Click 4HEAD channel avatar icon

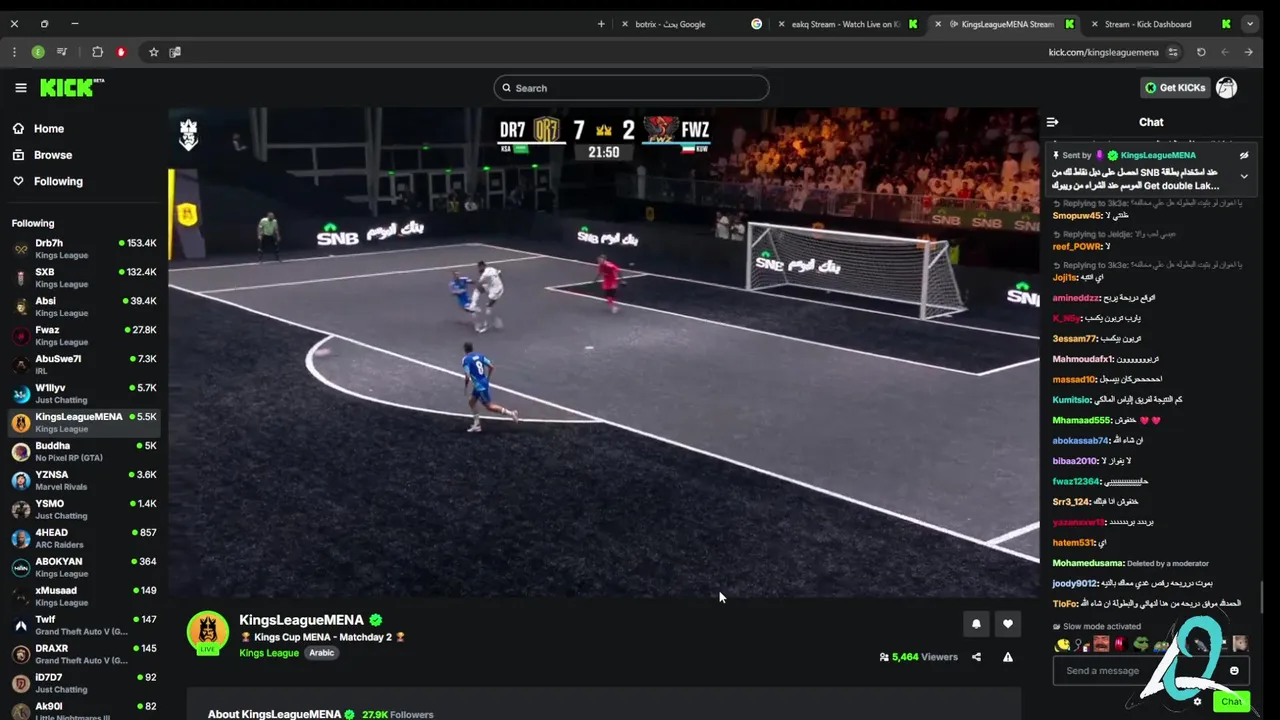[x=21, y=539]
